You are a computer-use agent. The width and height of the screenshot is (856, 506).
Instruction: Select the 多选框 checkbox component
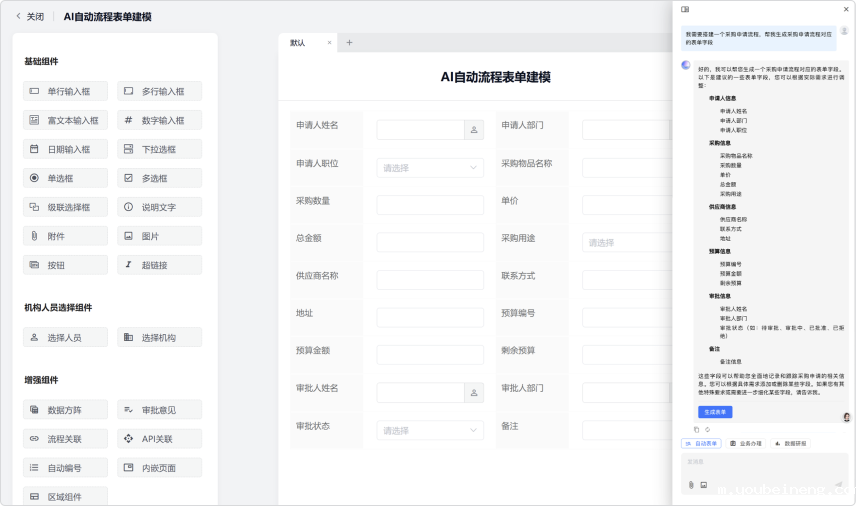tap(159, 178)
